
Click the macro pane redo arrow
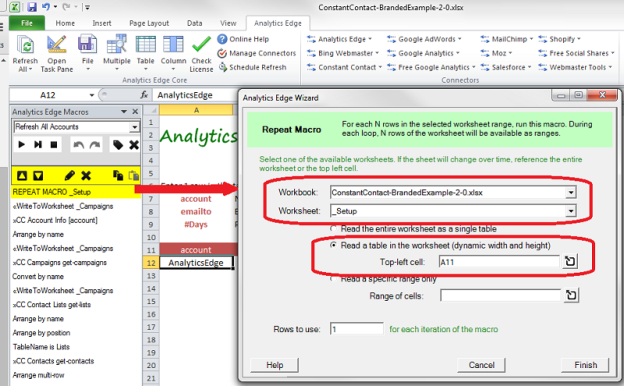click(95, 145)
